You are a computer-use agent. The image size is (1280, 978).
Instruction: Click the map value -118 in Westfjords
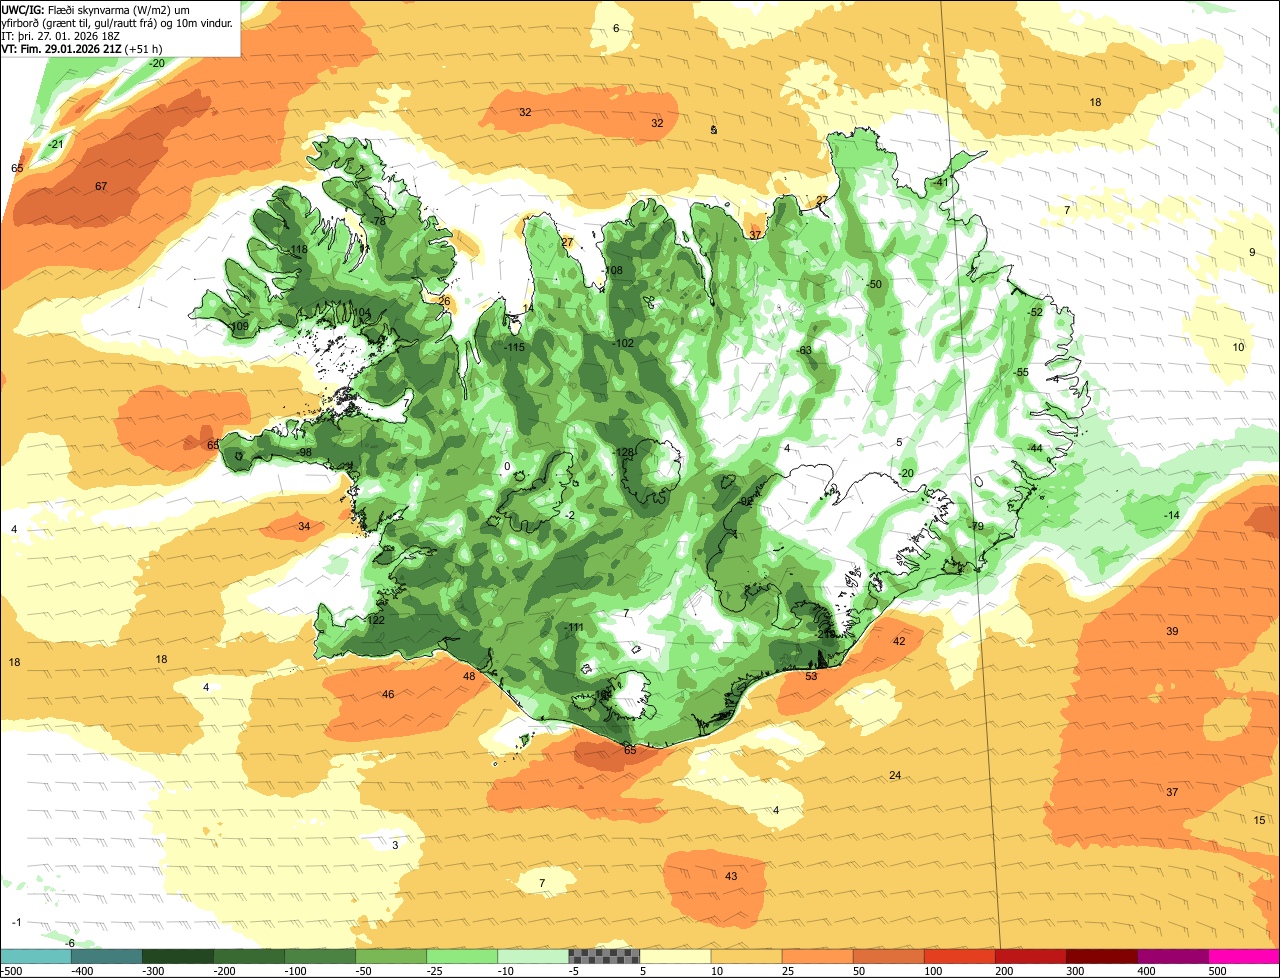(297, 250)
